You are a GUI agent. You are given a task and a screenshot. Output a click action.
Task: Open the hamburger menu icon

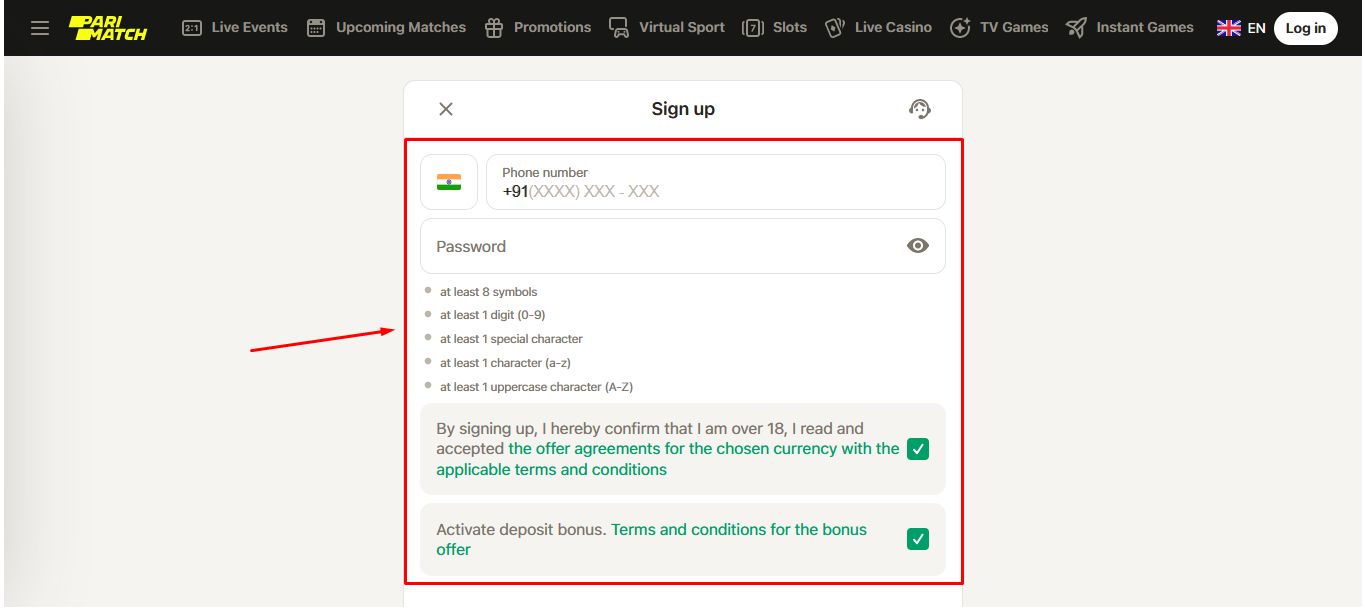coord(40,28)
